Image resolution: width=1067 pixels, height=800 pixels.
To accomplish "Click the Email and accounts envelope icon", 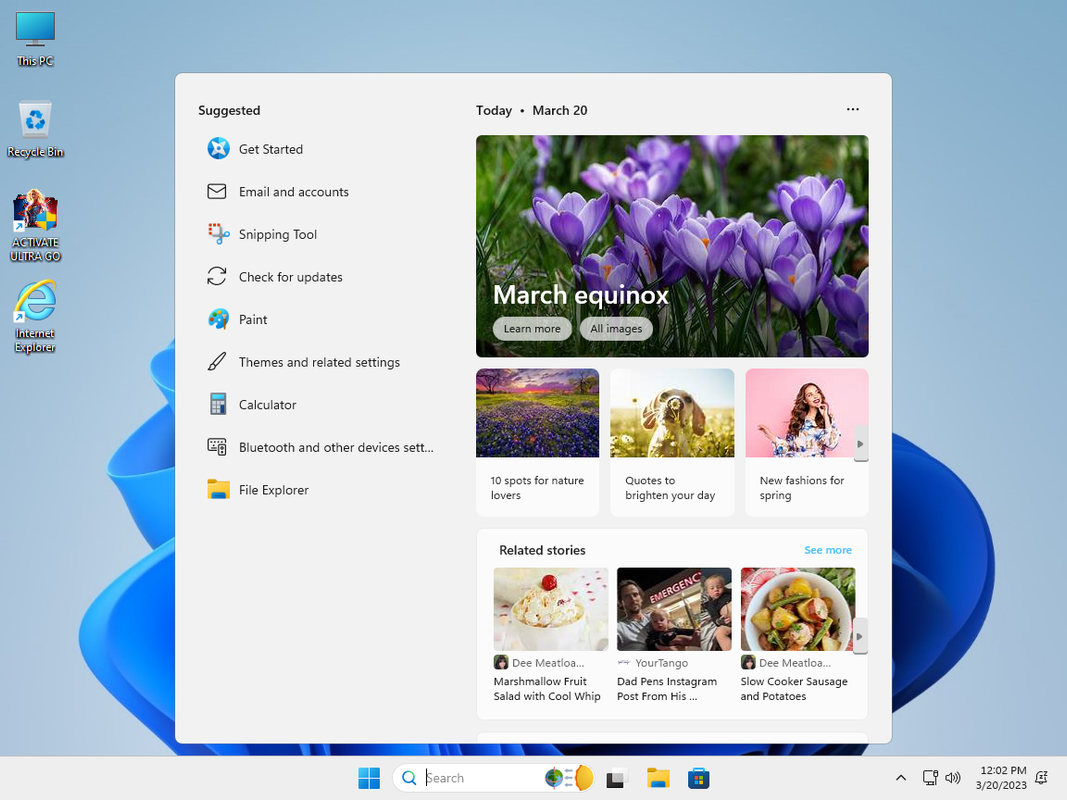I will tap(217, 191).
